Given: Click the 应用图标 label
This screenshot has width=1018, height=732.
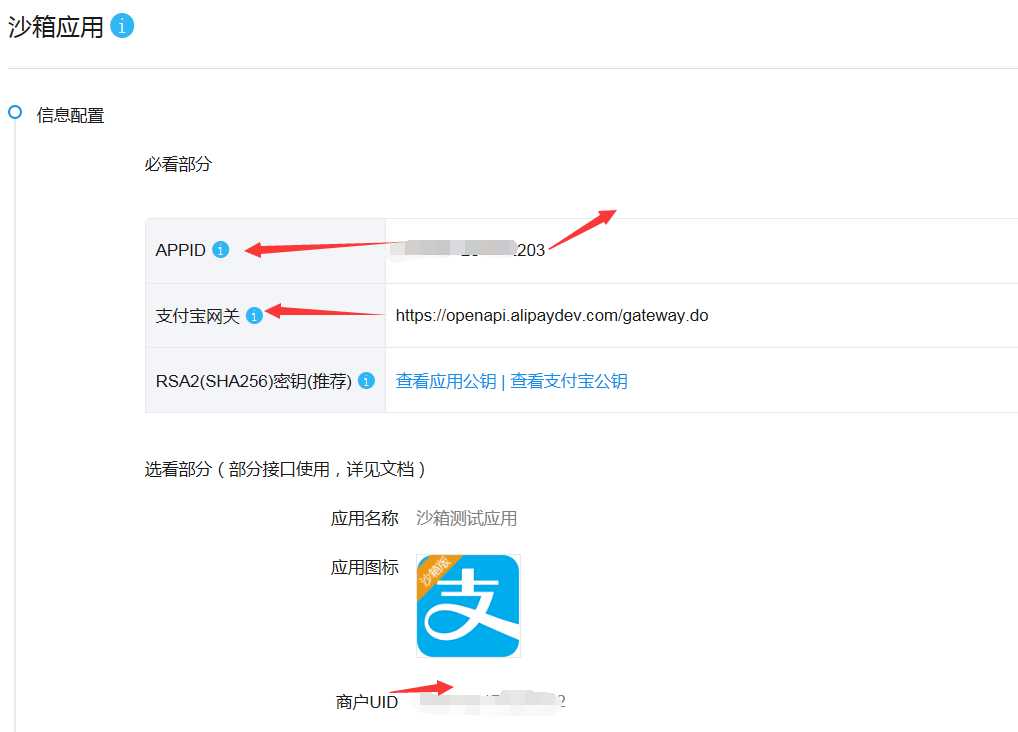Looking at the screenshot, I should tap(364, 567).
